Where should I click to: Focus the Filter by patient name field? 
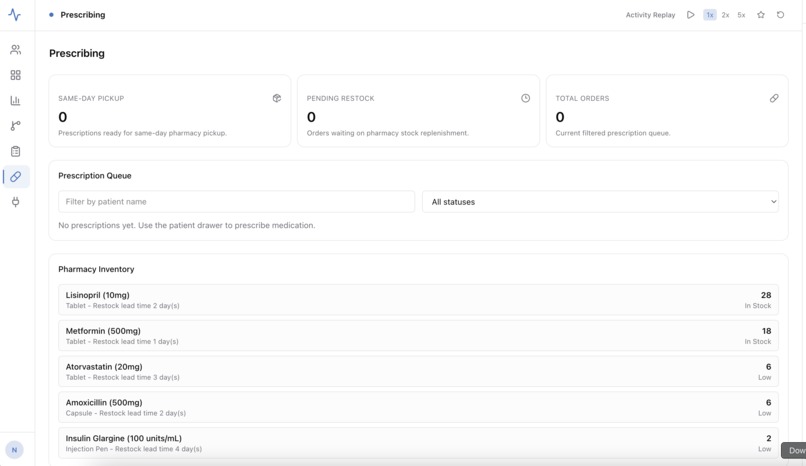236,201
